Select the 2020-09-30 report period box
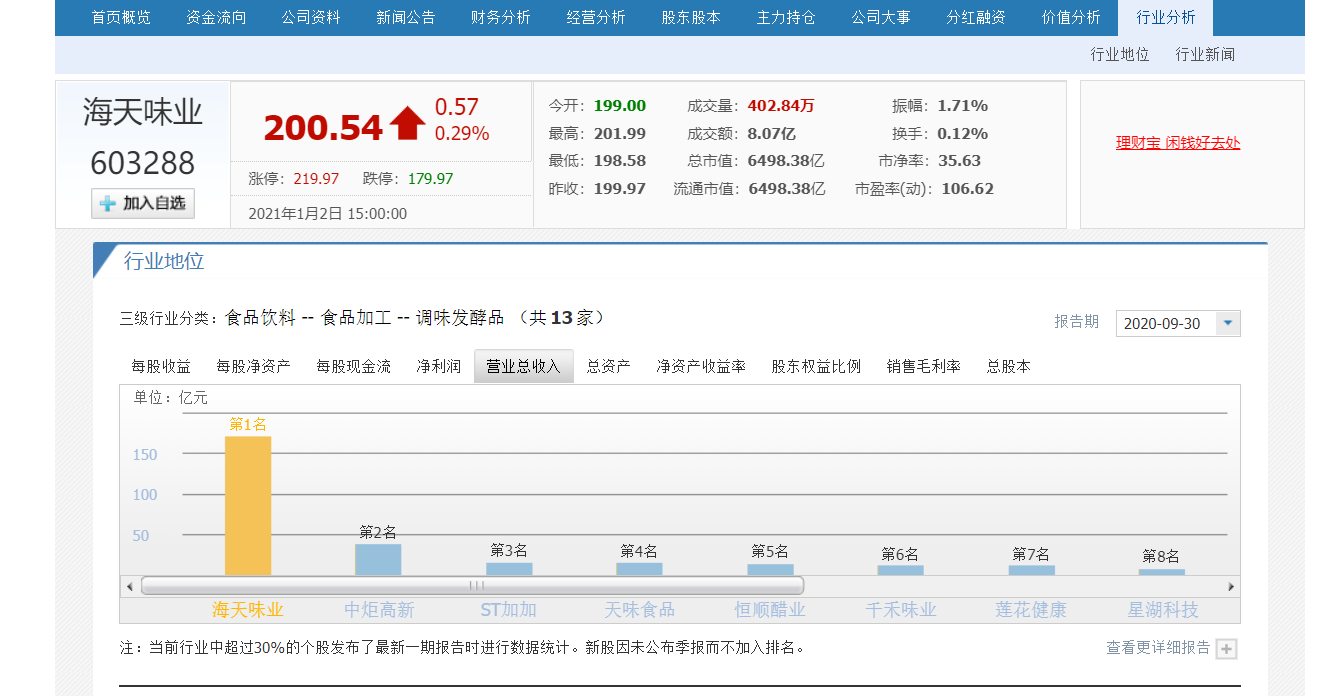This screenshot has height=696, width=1335. click(x=1178, y=323)
